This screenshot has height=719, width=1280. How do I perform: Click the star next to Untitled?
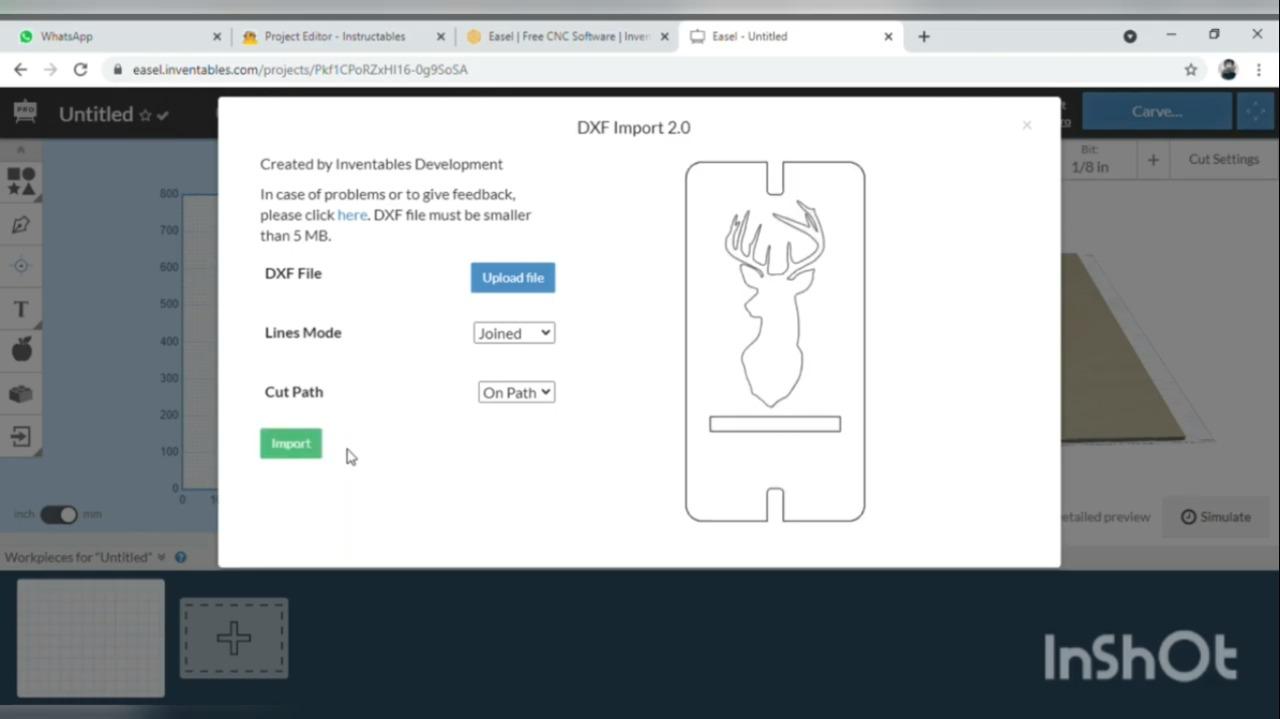[x=145, y=115]
